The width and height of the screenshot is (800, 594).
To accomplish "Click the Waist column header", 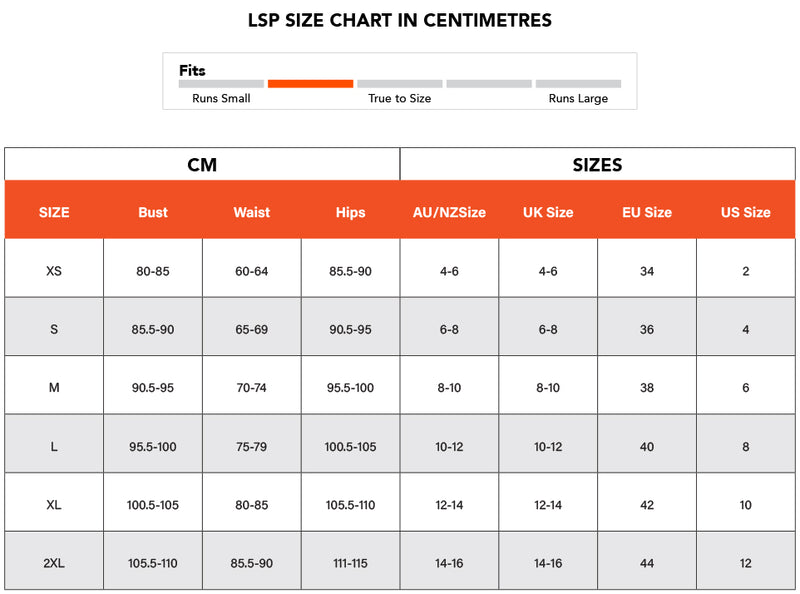I will [x=252, y=212].
